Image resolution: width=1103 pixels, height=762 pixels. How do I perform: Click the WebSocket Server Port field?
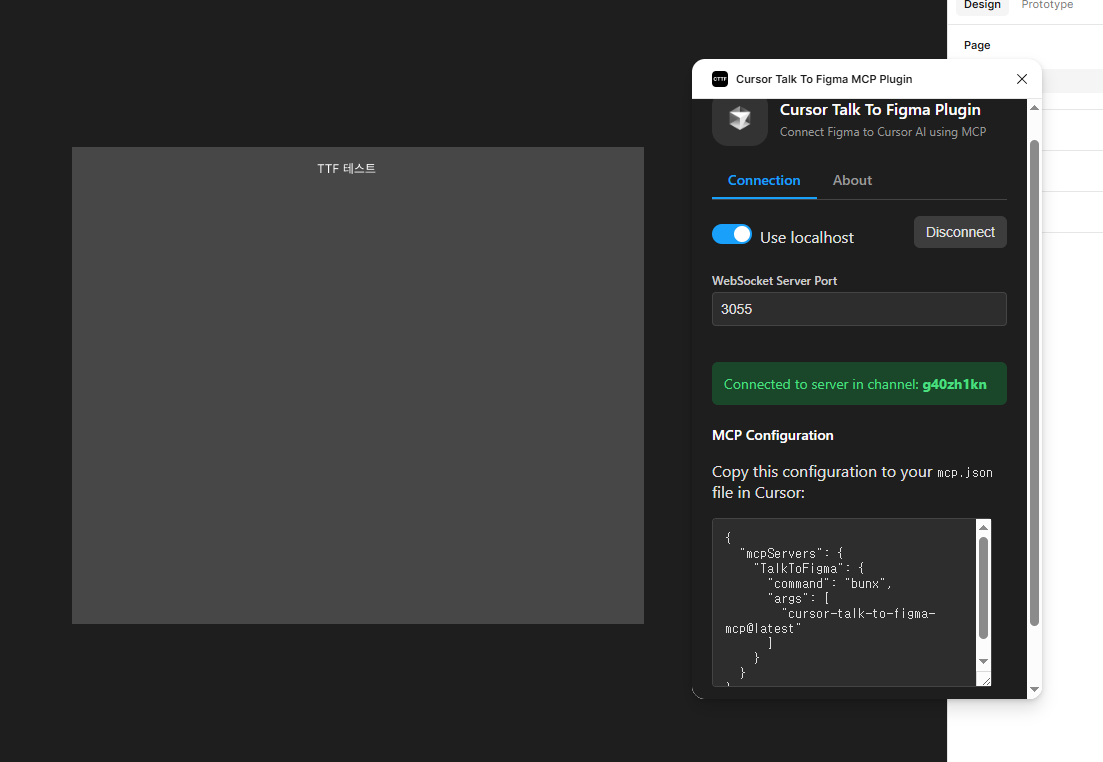pos(859,309)
